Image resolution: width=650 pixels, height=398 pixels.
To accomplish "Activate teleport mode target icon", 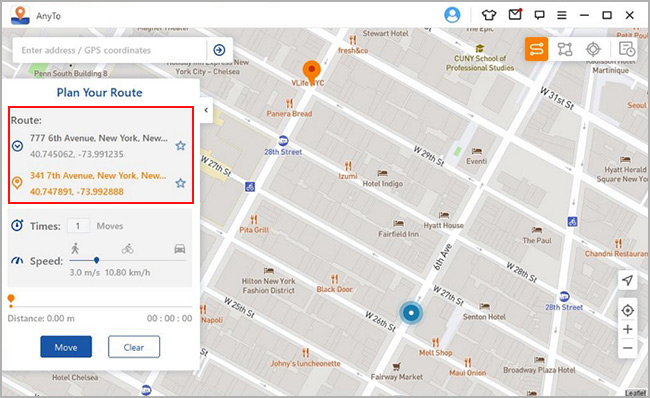I will (593, 49).
